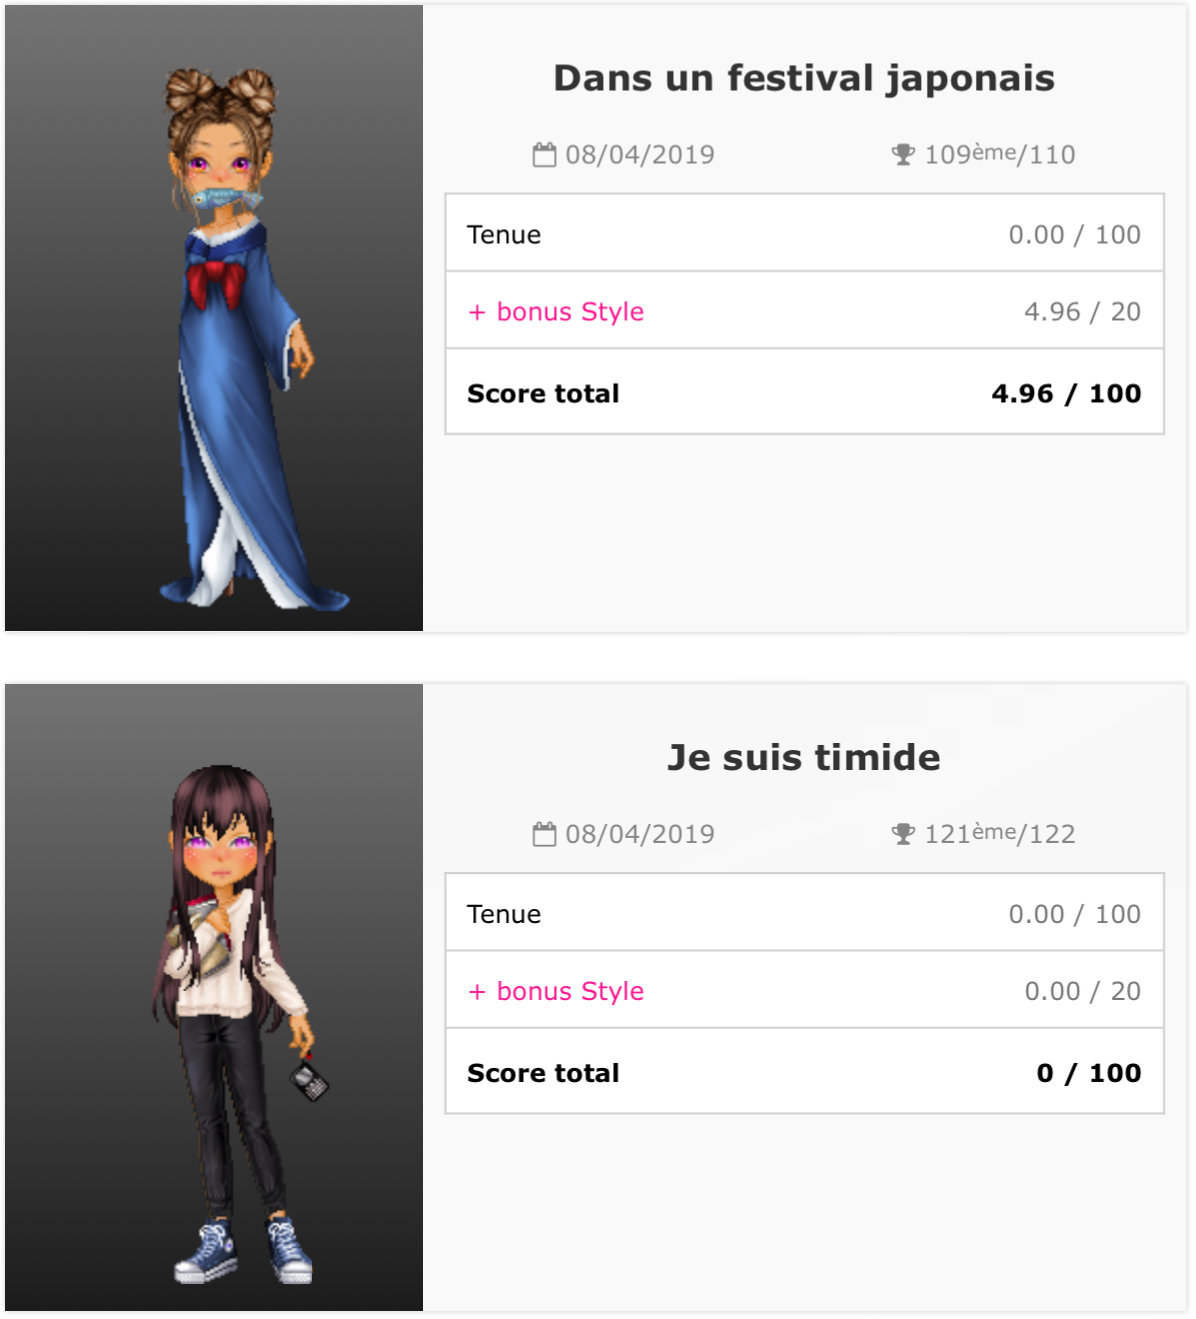This screenshot has width=1196, height=1319.
Task: Click '+ bonus Style' in the festival japonais card
Action: (x=556, y=312)
